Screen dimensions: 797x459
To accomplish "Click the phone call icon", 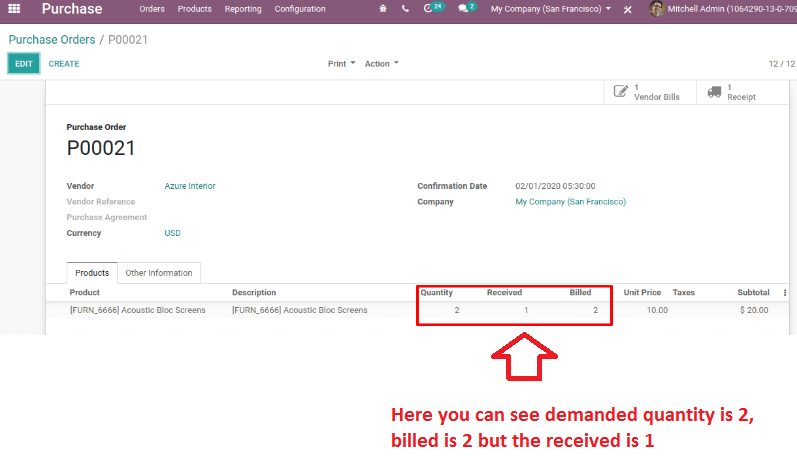I will click(405, 9).
